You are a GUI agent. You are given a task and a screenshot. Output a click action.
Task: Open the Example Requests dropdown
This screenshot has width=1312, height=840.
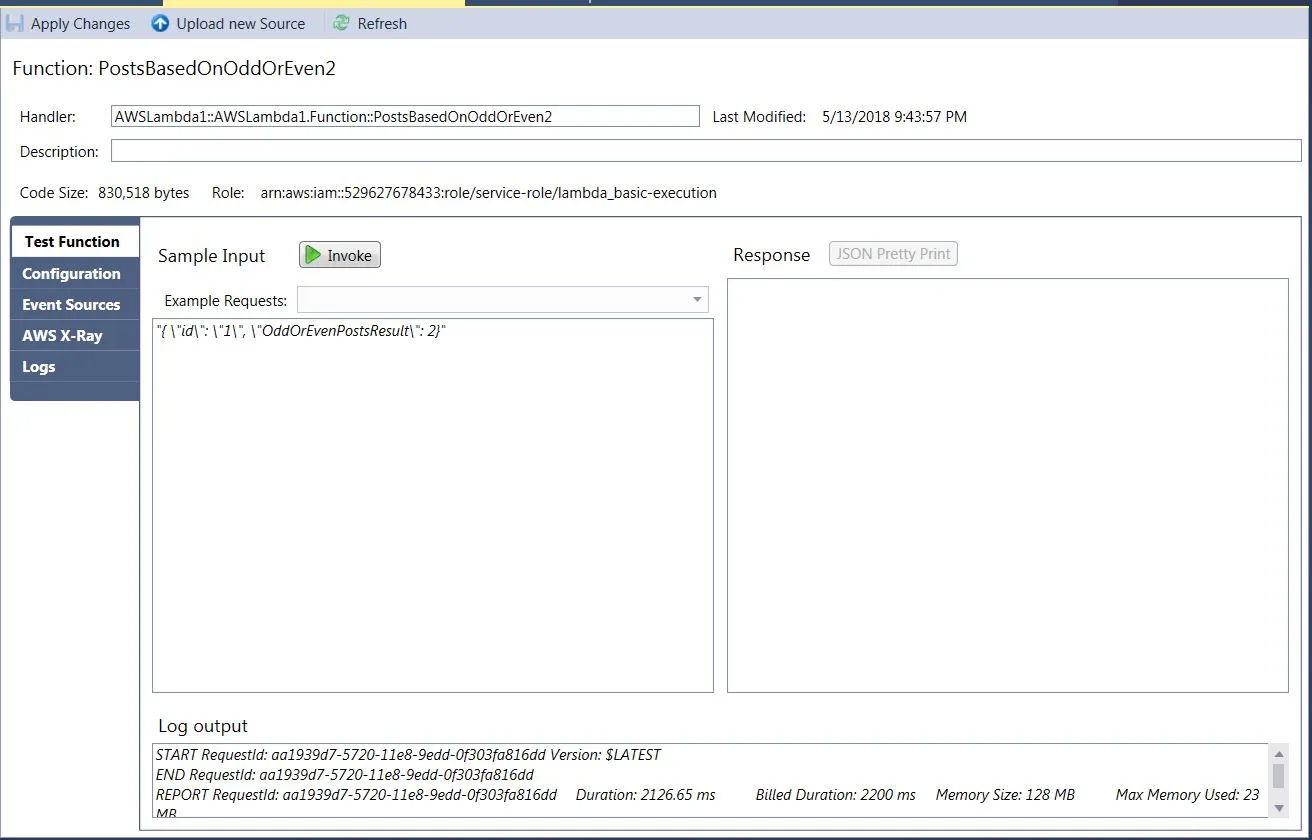[x=502, y=300]
